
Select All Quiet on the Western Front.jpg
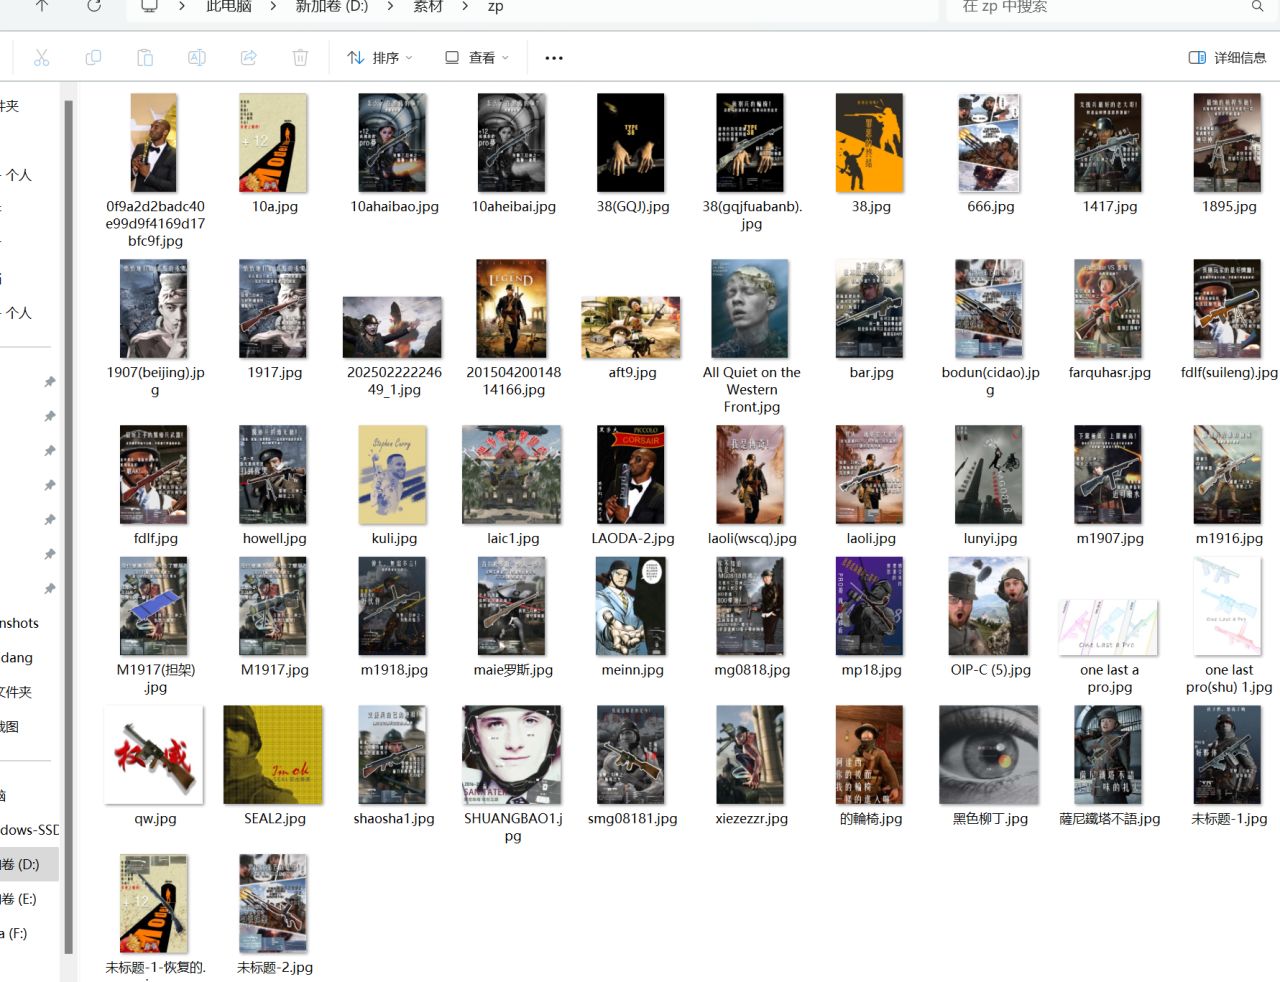click(751, 336)
